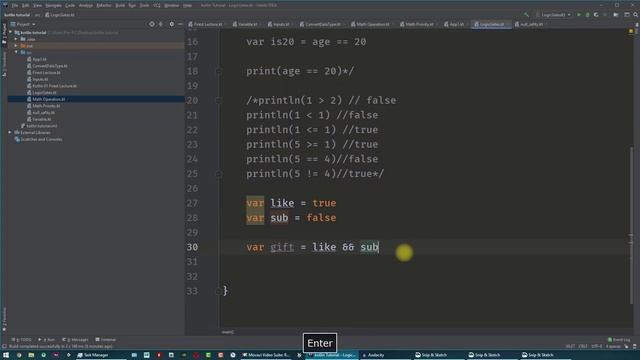This screenshot has width=640, height=360.
Task: Open Movavi Video Suite from taskbar
Action: coord(266,355)
